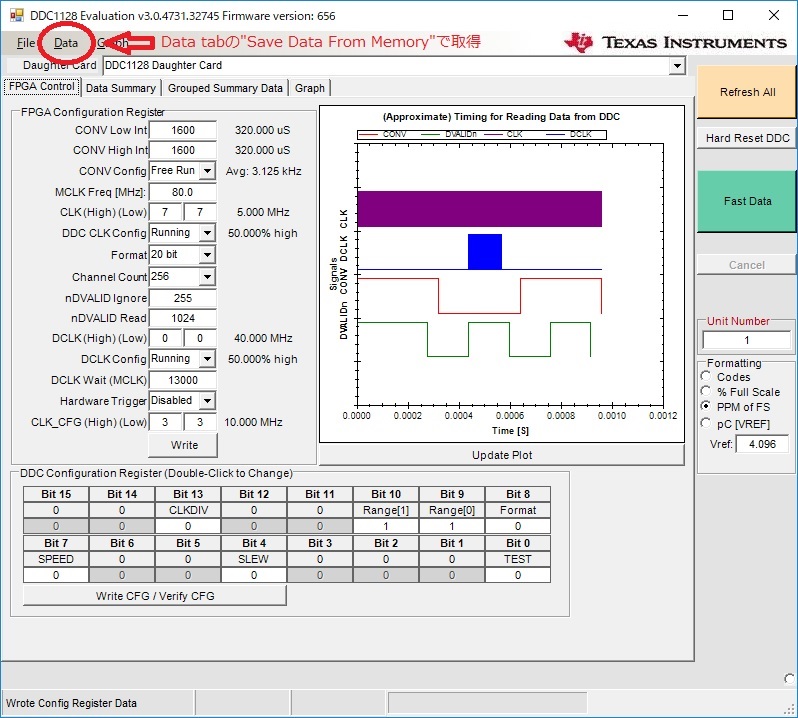Viewport: 798px width, 718px height.
Task: Click the window resize grip
Action: 789,708
